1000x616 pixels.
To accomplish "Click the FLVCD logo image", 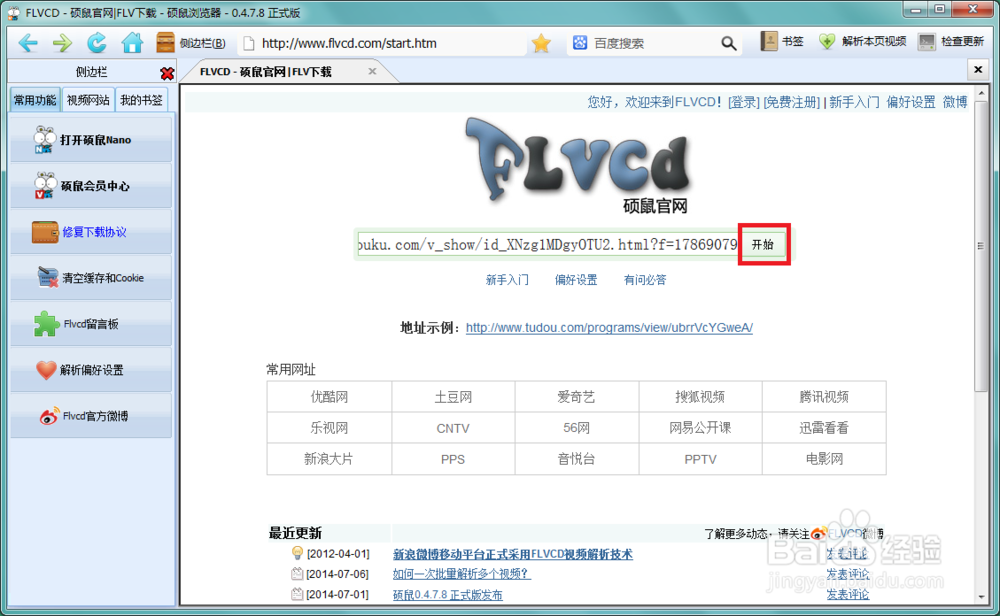I will [578, 166].
